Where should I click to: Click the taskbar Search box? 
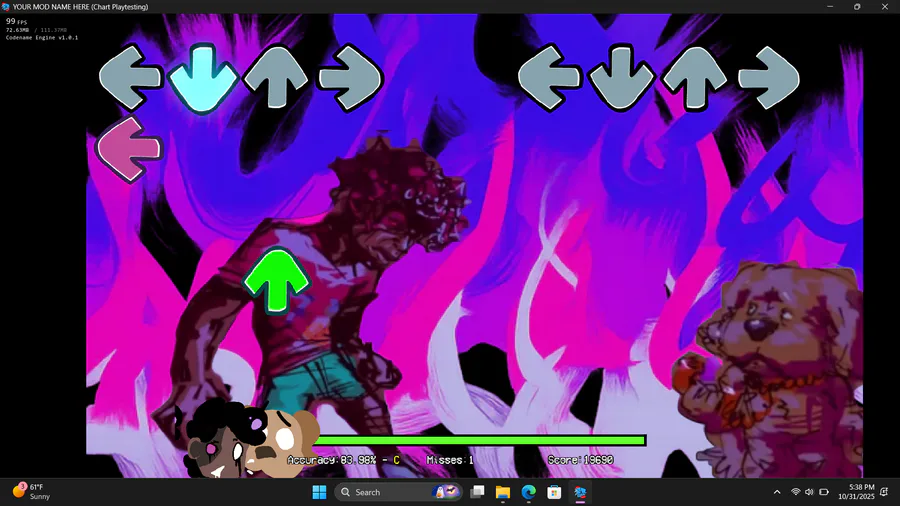pyautogui.click(x=398, y=492)
